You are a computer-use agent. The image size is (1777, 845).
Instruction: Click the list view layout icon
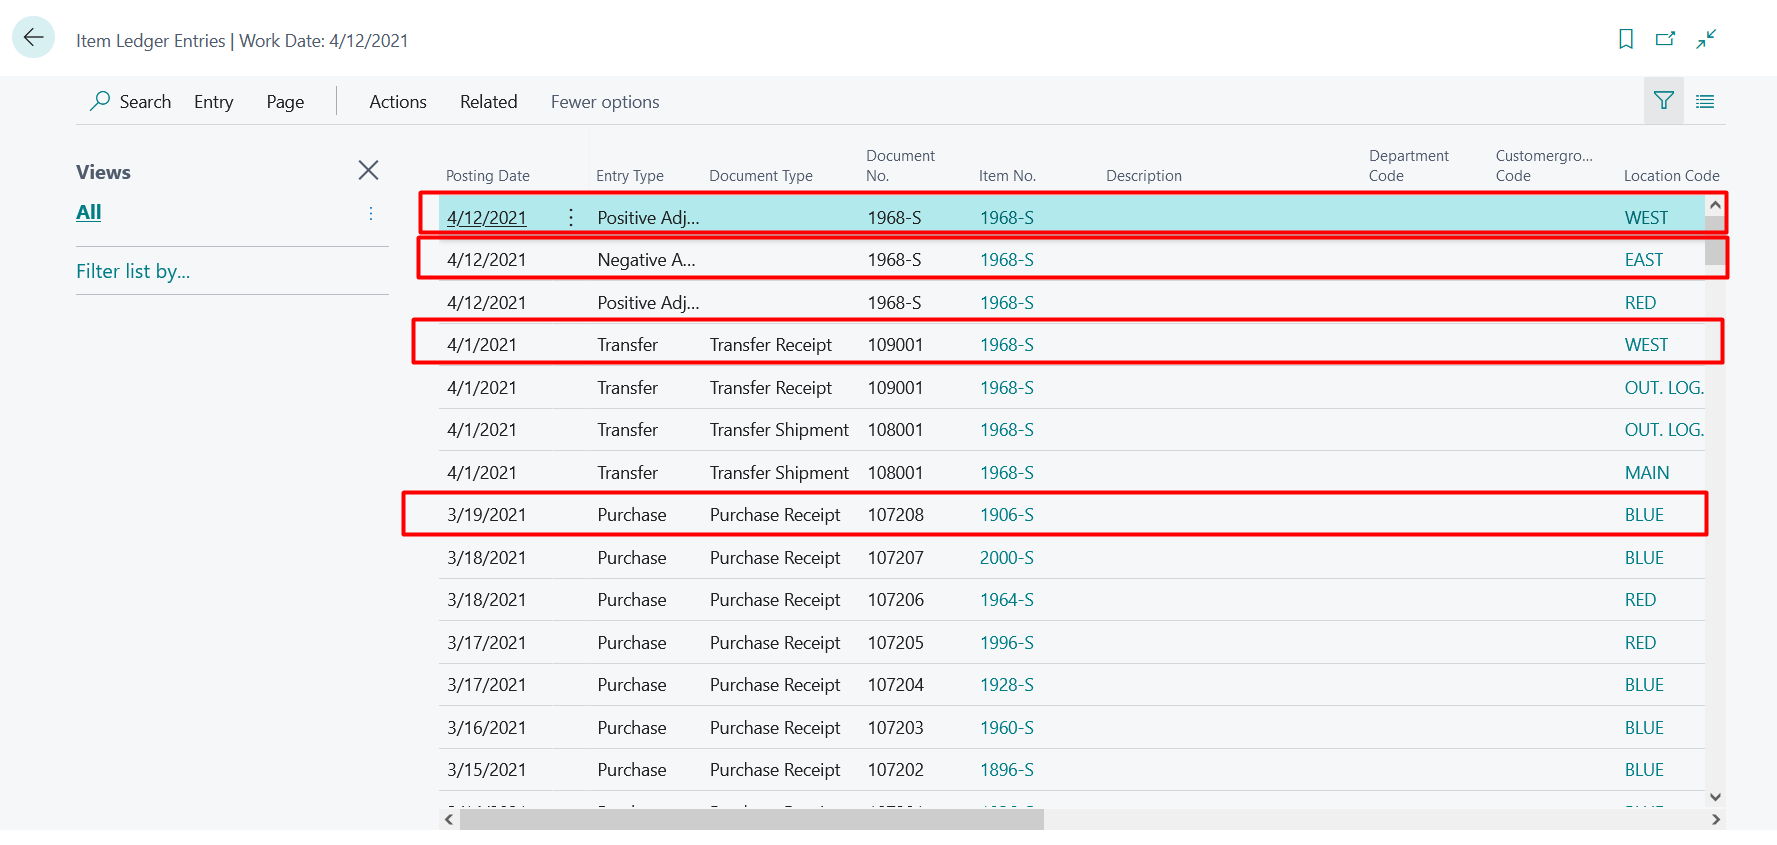[1705, 101]
